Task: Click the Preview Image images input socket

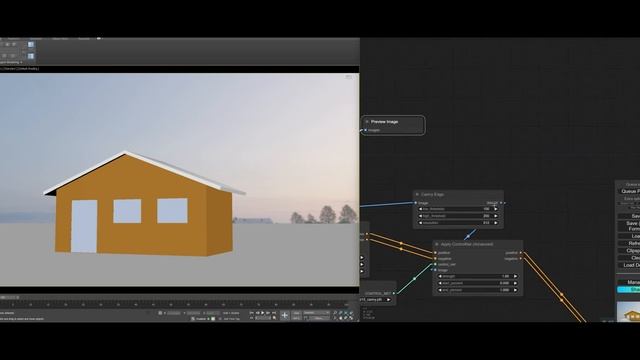Action: (365, 130)
